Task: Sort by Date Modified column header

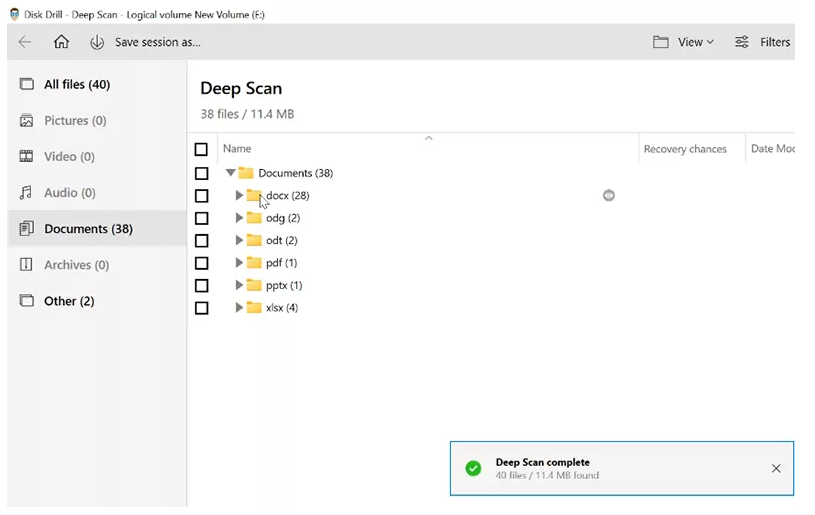Action: [x=773, y=149]
